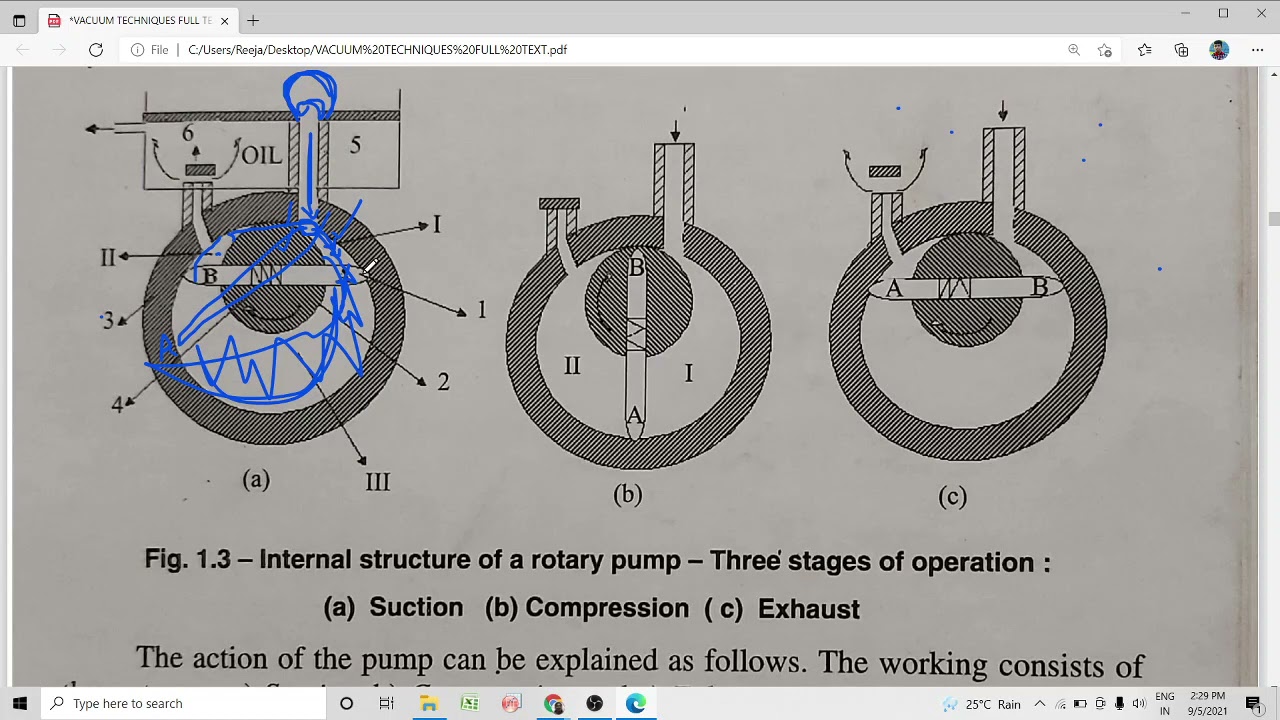
Task: Refresh the PDF page
Action: [96, 50]
